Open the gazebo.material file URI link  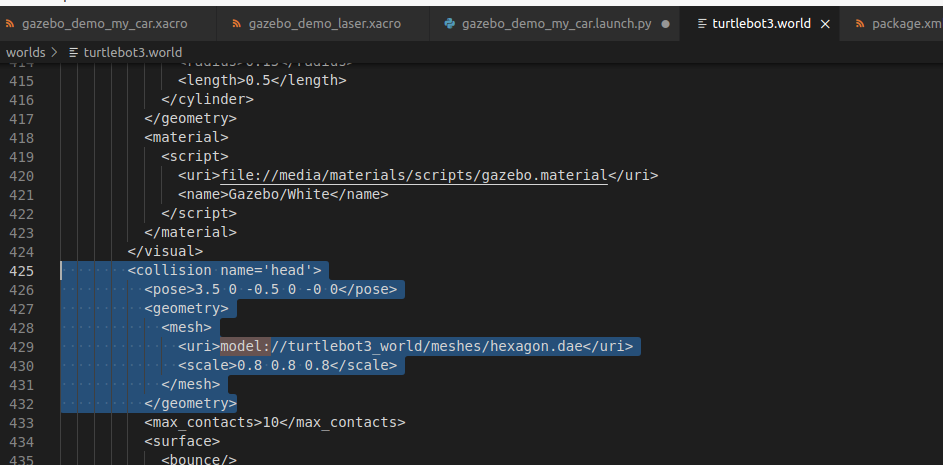[414, 176]
